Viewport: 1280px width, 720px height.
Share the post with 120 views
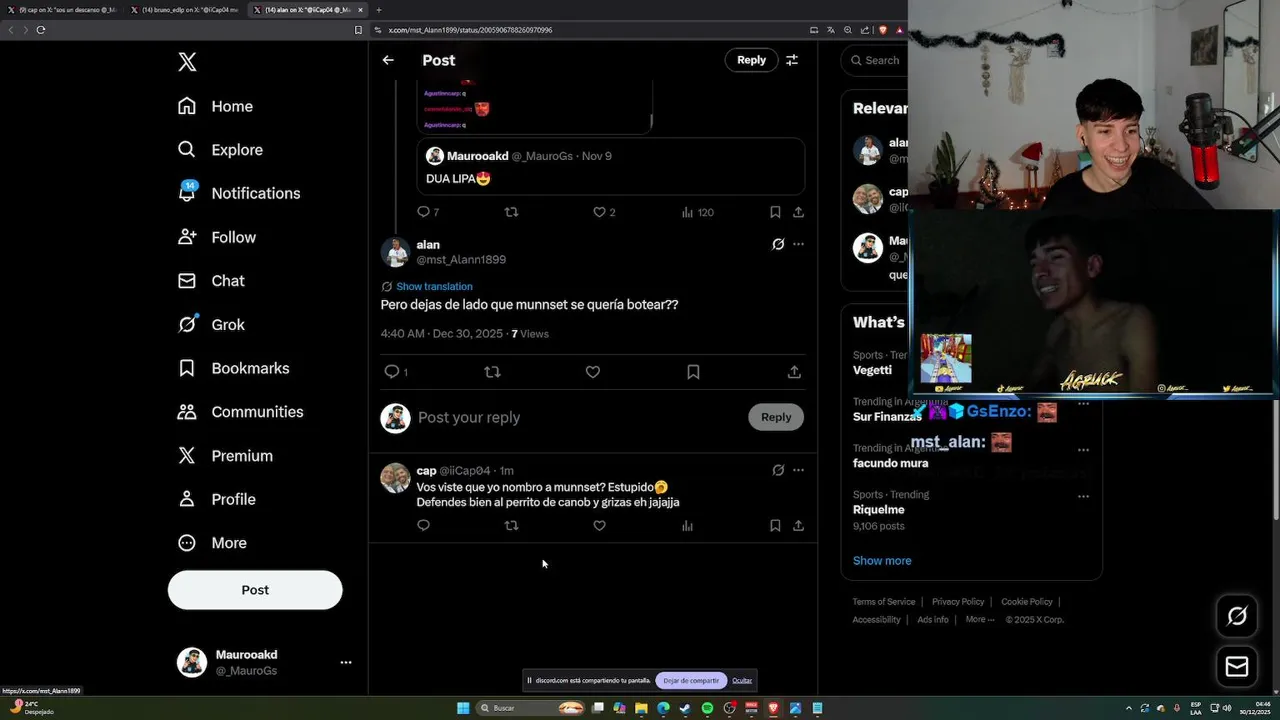(798, 212)
